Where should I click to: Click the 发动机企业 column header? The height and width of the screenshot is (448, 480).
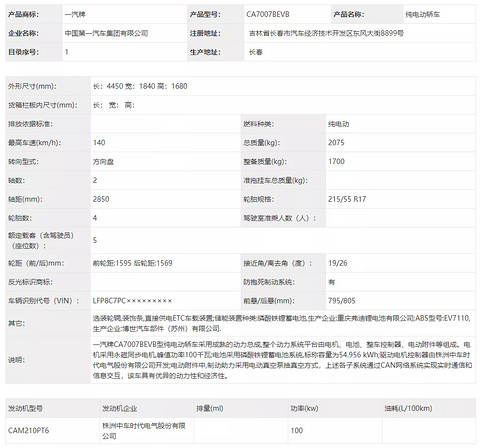coord(119,408)
